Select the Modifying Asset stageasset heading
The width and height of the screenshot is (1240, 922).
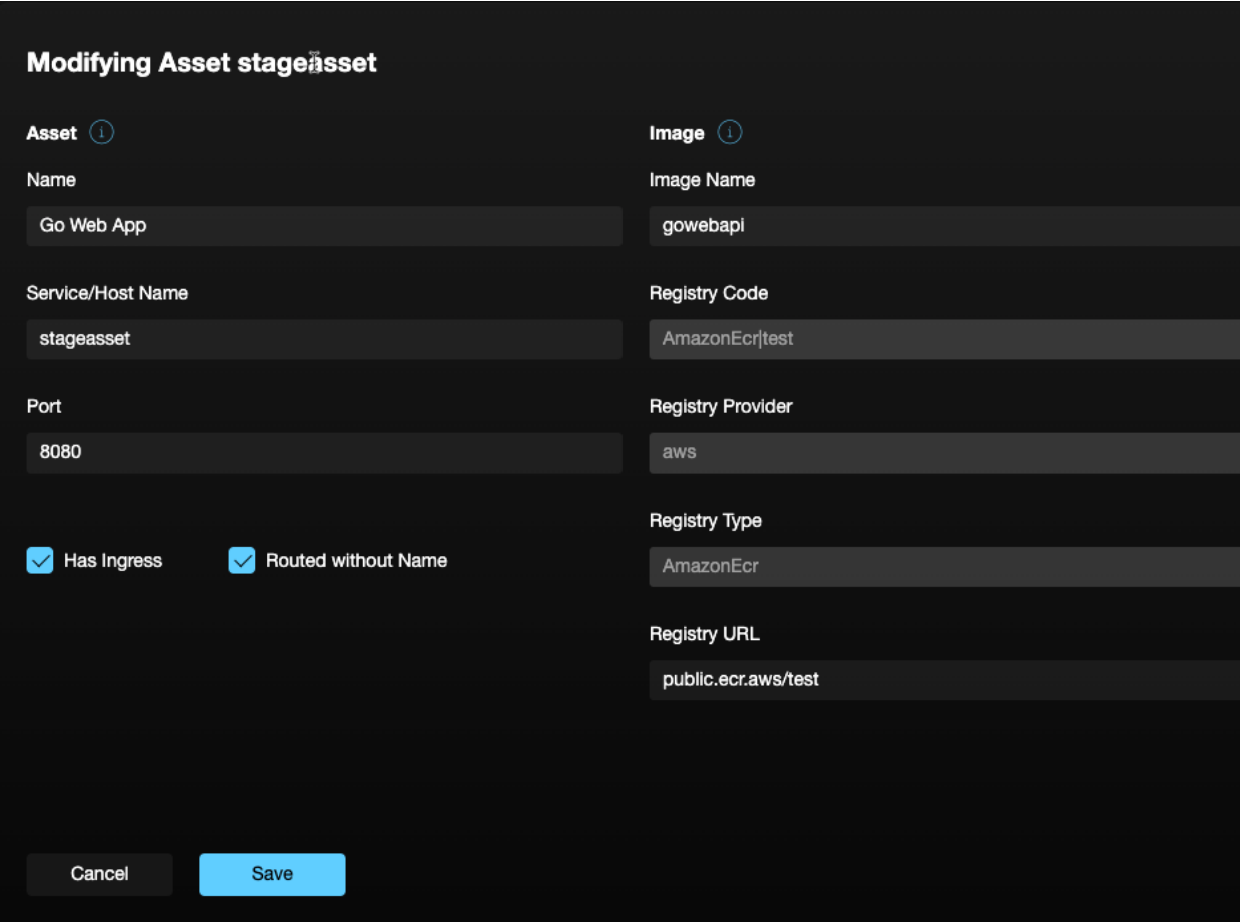coord(202,62)
